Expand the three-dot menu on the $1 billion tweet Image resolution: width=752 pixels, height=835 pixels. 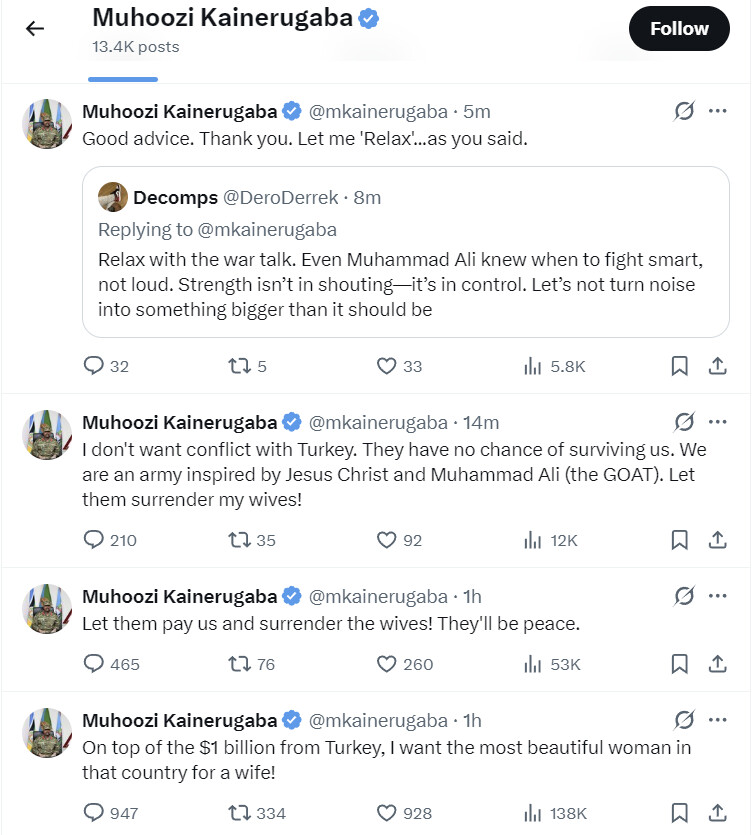point(717,720)
